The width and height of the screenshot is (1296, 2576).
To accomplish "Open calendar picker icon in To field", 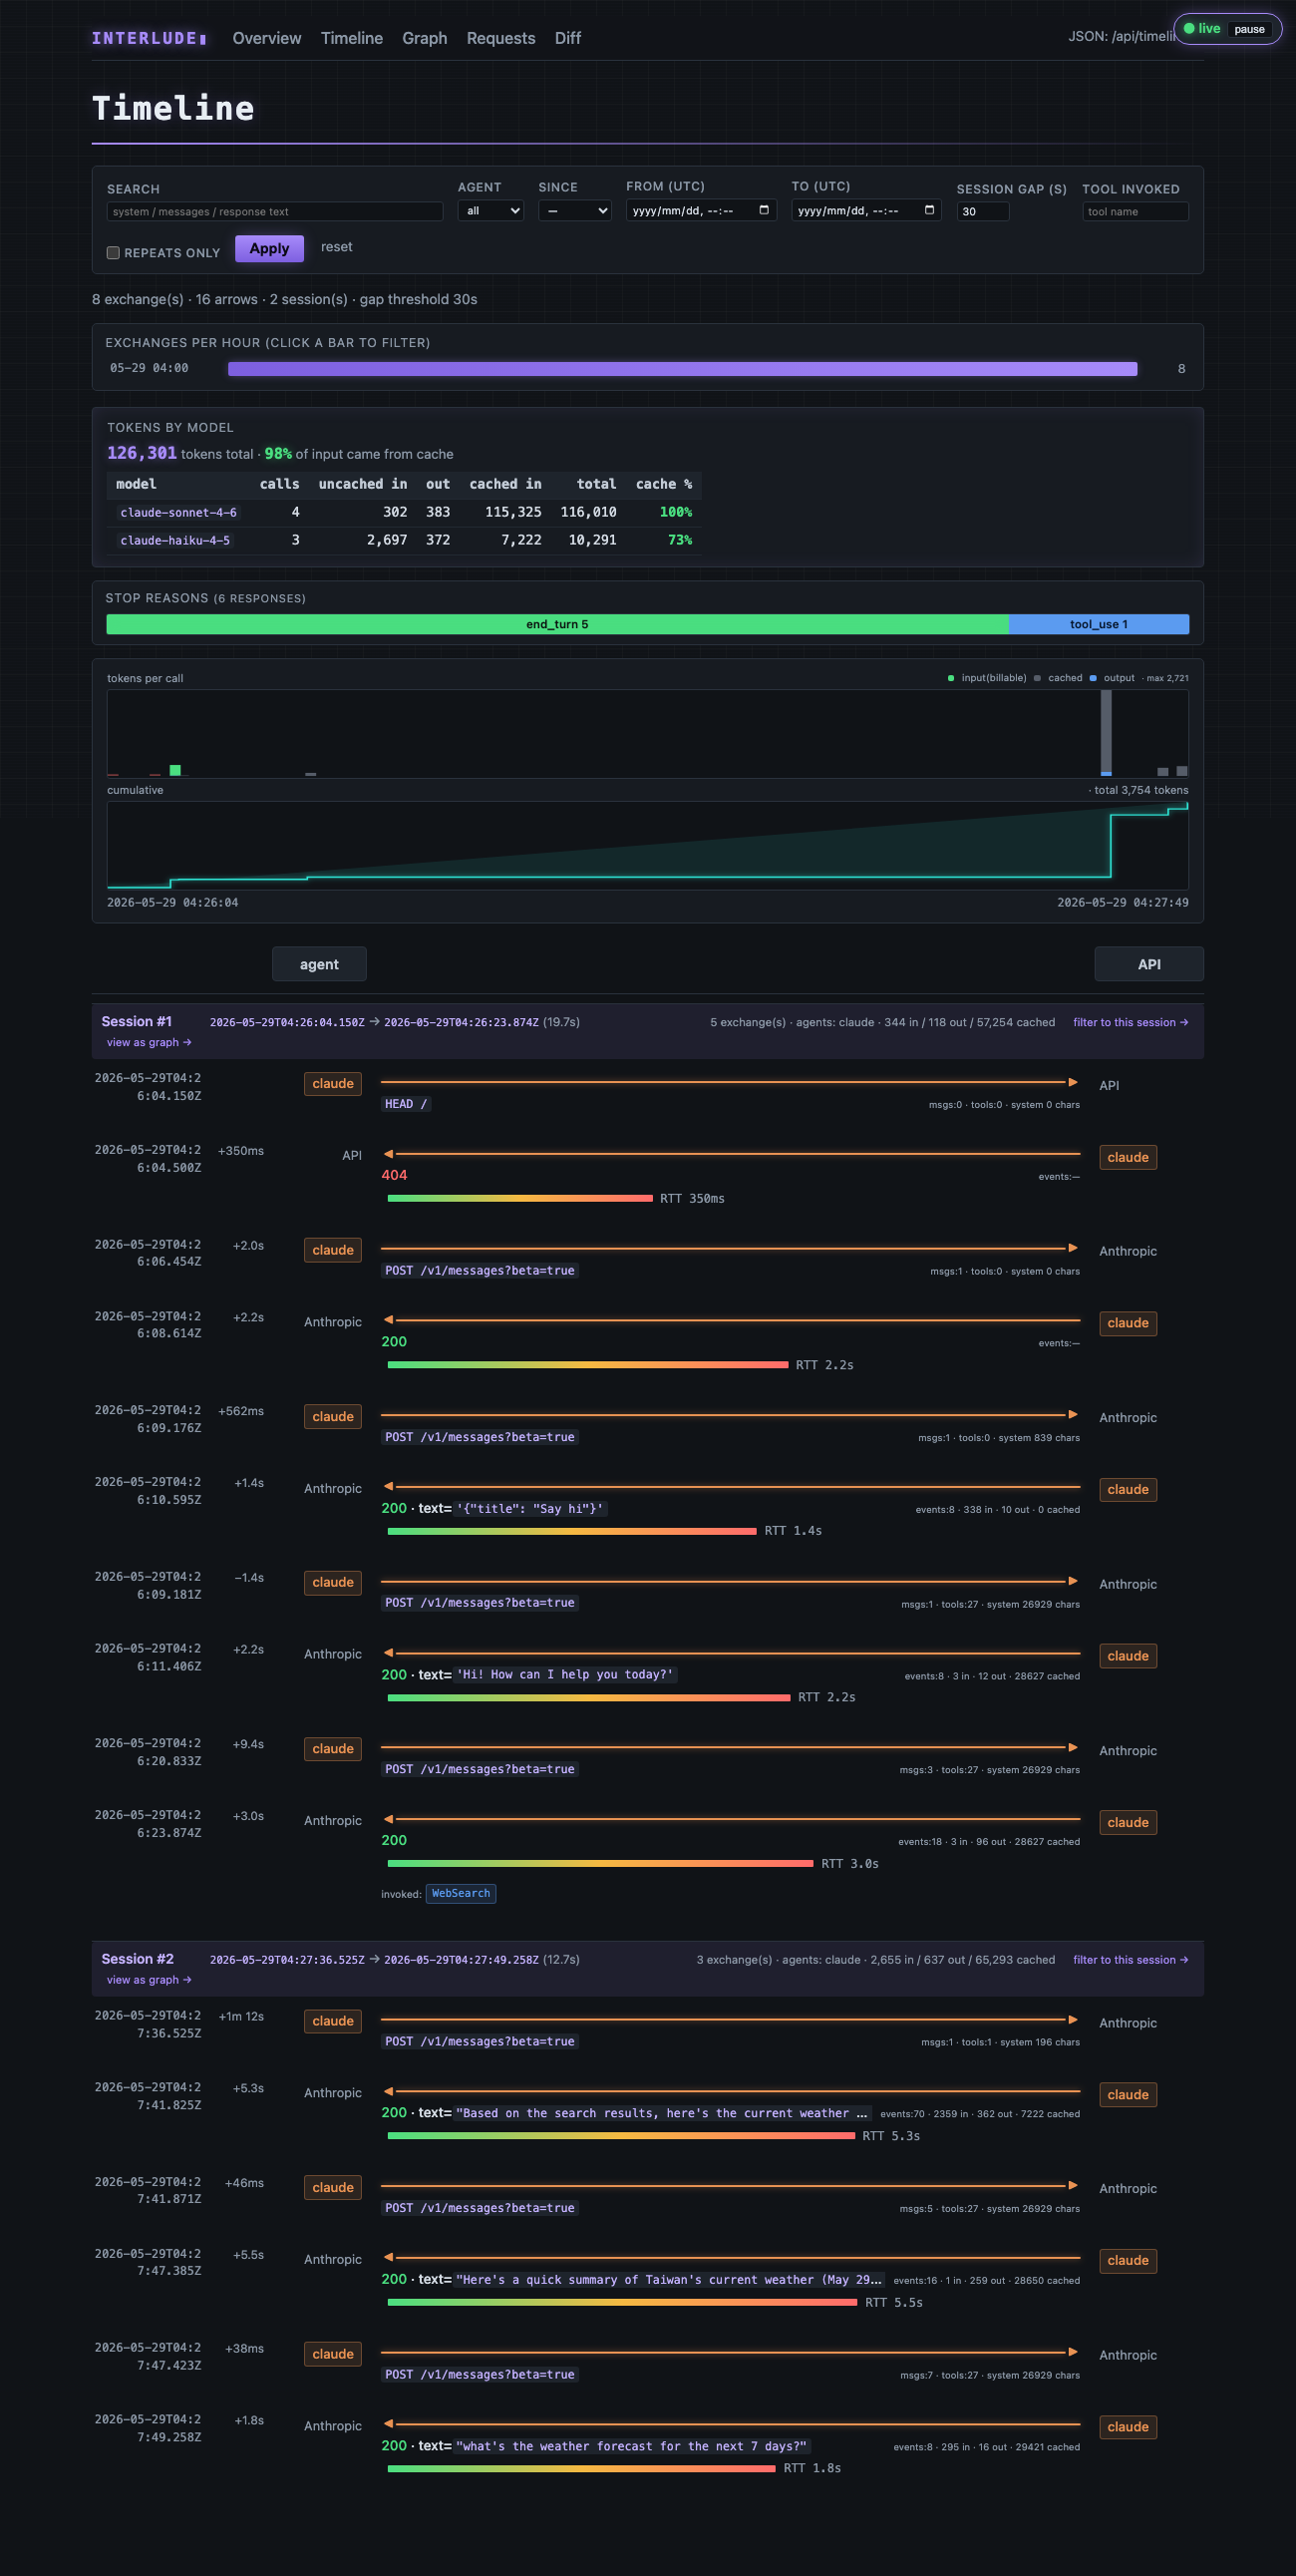I will [x=929, y=210].
